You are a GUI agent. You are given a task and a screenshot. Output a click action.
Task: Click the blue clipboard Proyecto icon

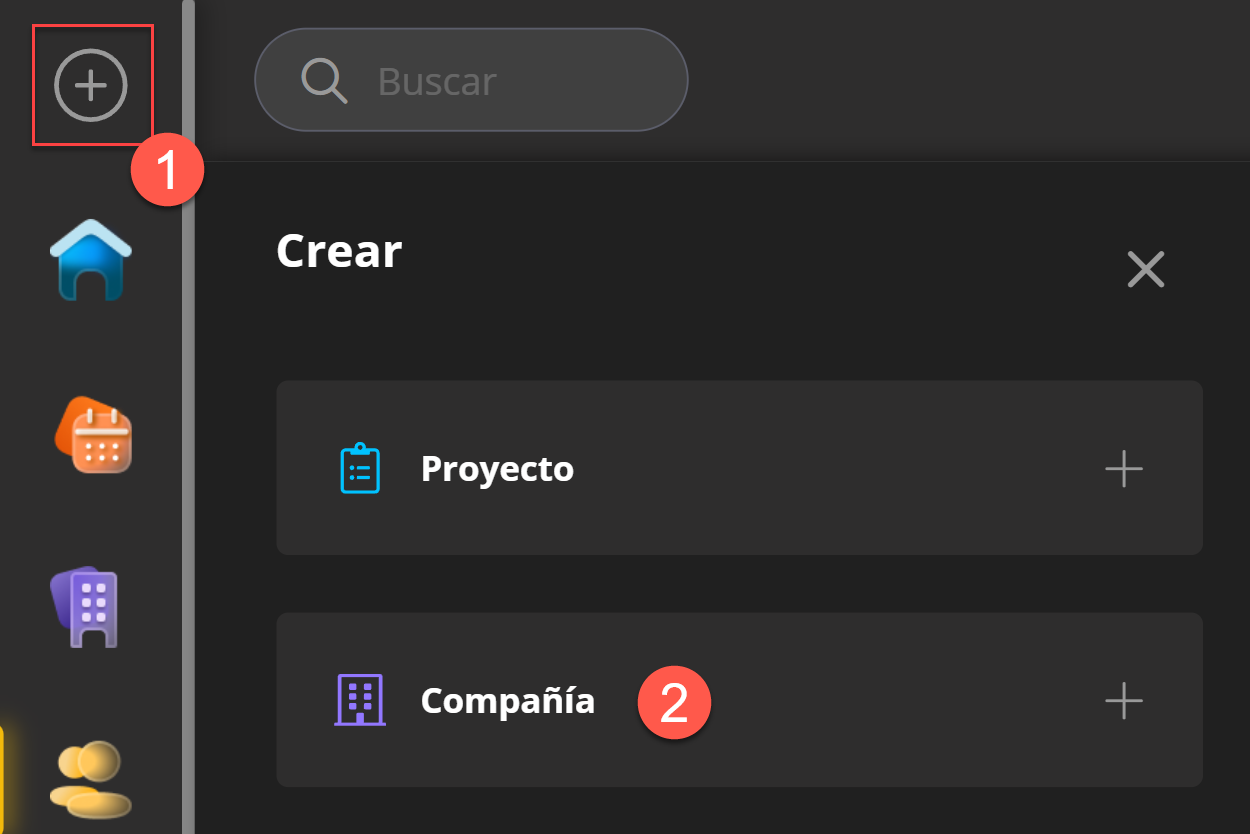click(360, 468)
